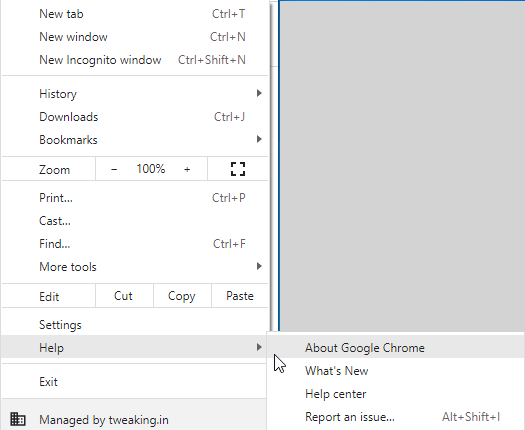
Task: Toggle full screen mode icon
Action: 238,169
